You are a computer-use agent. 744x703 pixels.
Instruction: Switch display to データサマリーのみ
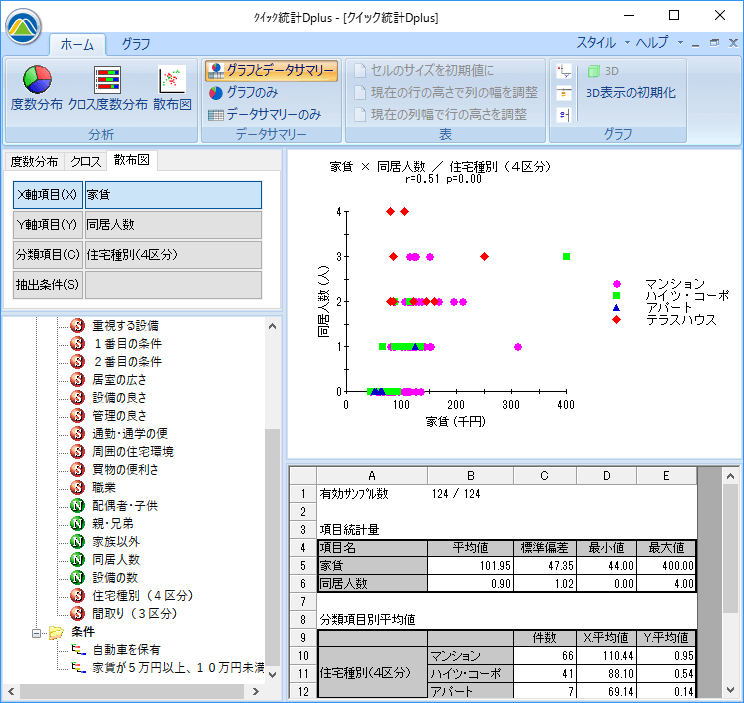tap(265, 114)
